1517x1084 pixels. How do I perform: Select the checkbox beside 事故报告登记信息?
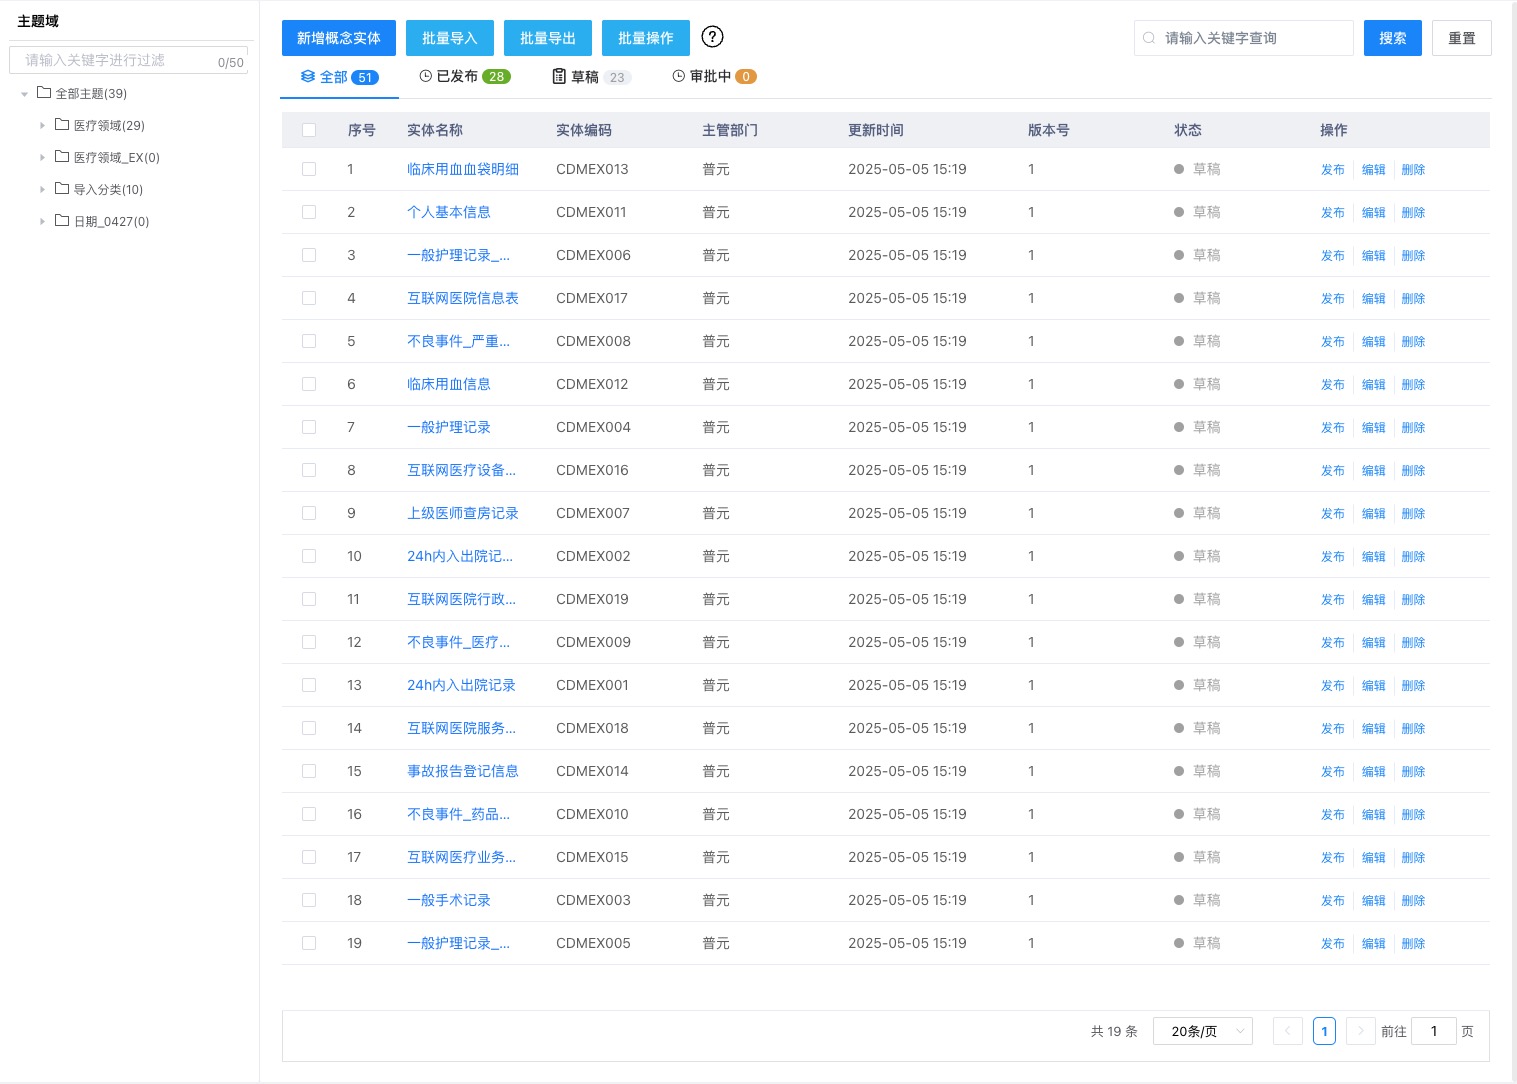coord(309,771)
